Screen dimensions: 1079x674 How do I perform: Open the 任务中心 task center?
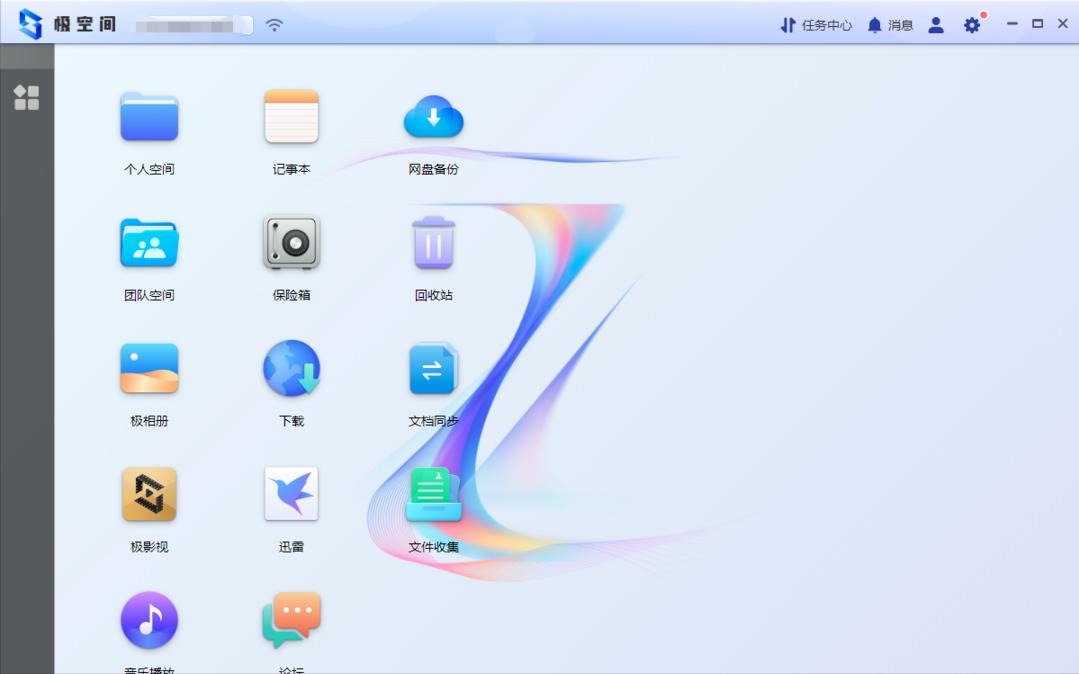pos(816,25)
